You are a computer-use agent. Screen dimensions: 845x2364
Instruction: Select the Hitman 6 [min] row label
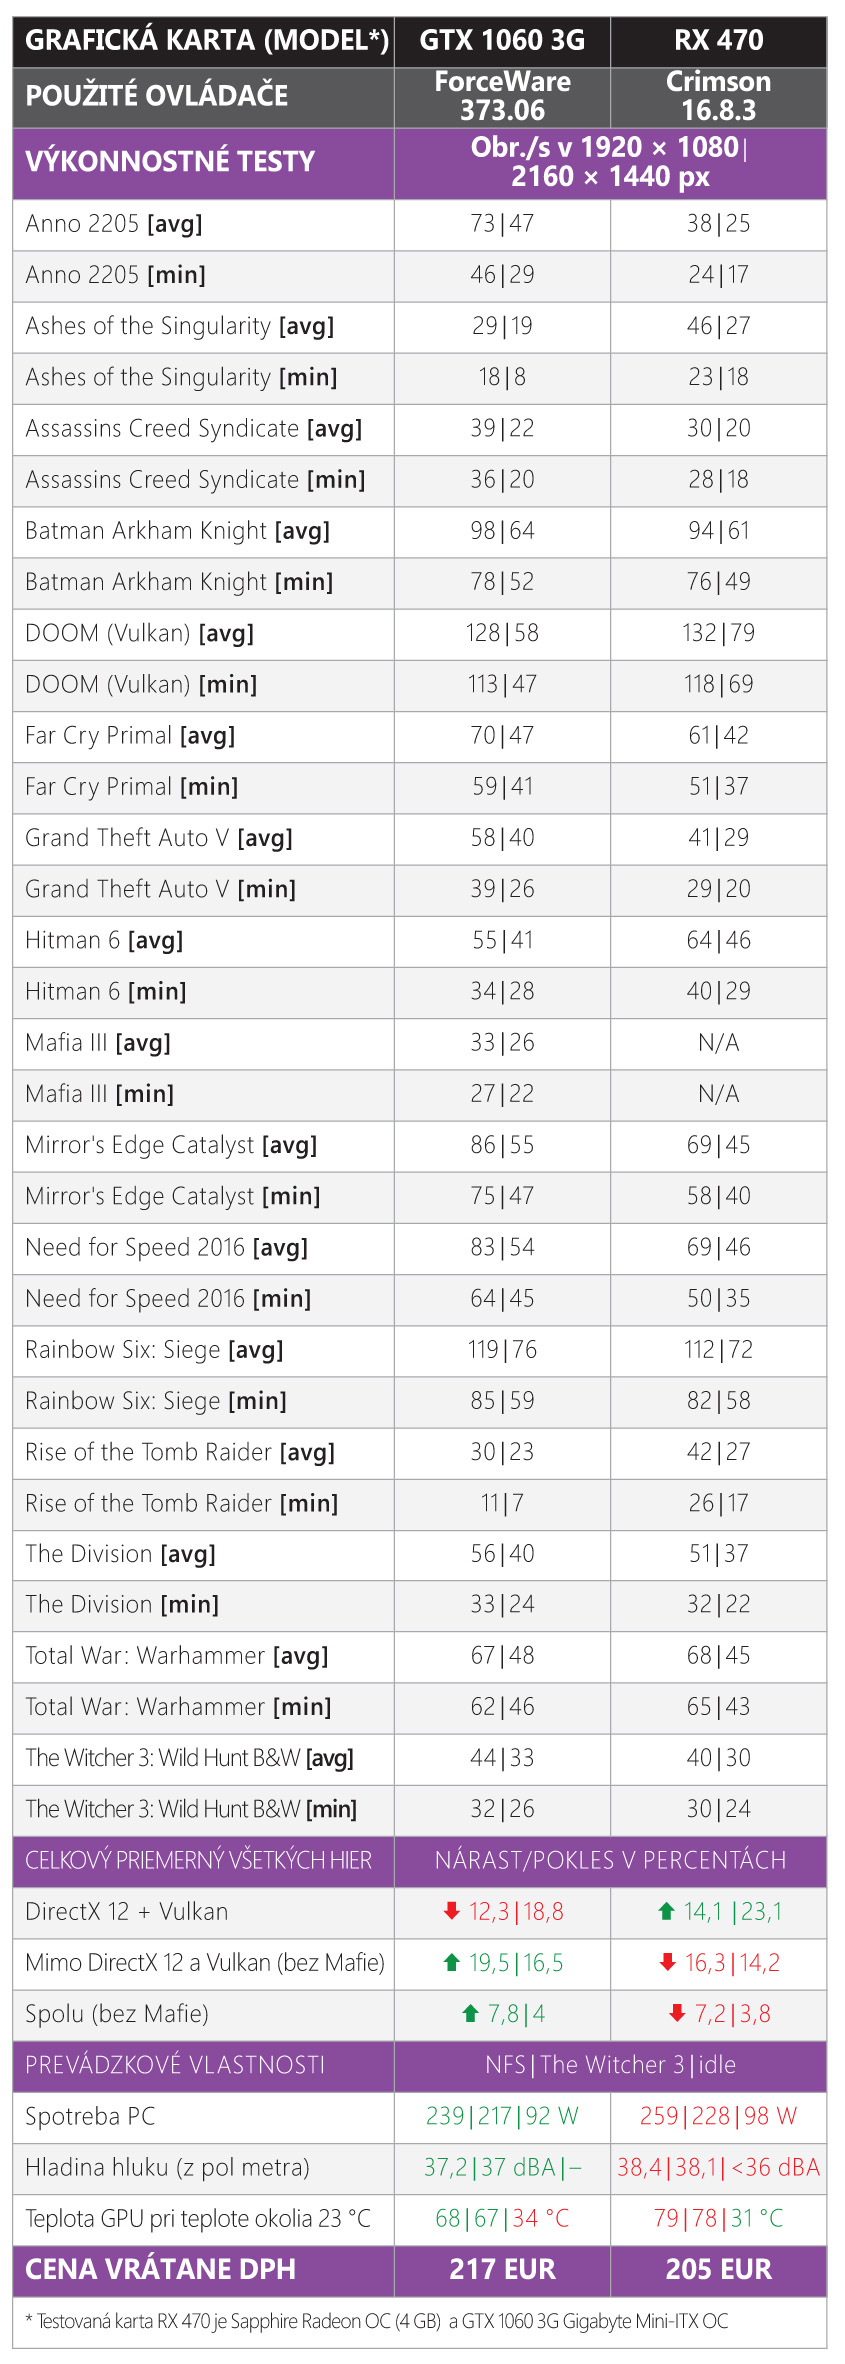106,991
